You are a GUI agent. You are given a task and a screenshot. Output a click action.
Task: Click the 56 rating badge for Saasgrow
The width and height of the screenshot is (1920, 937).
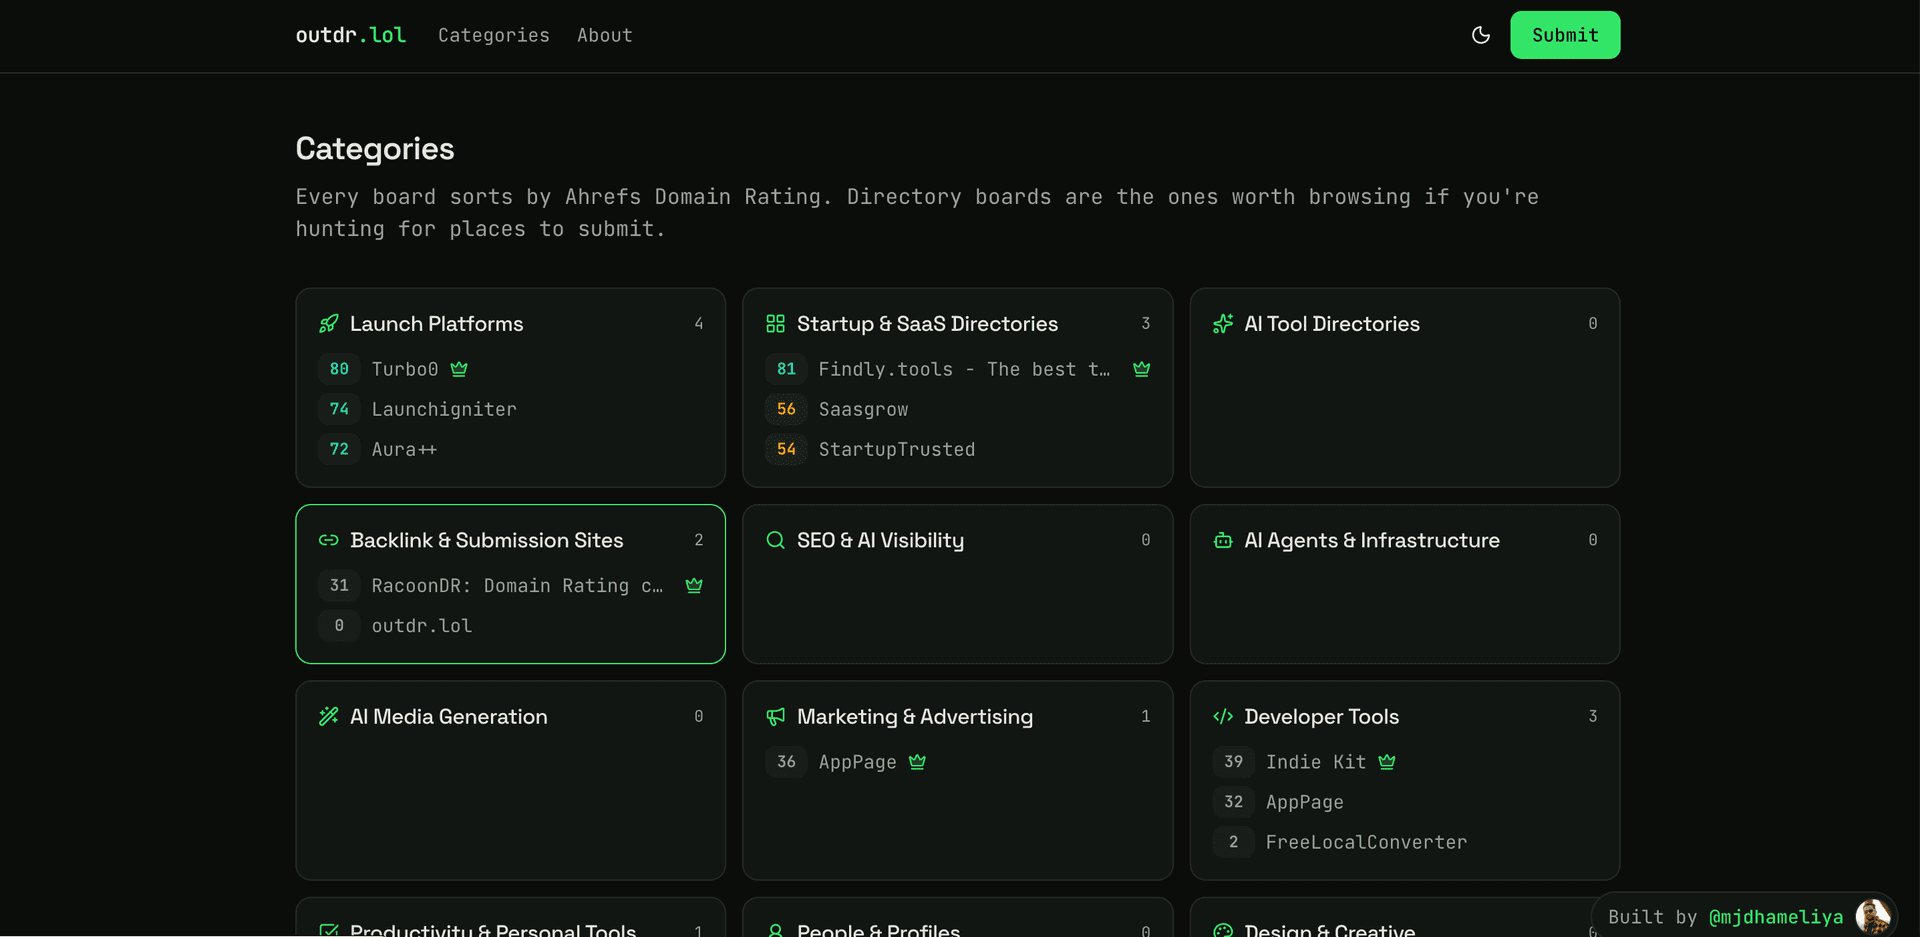(x=786, y=409)
